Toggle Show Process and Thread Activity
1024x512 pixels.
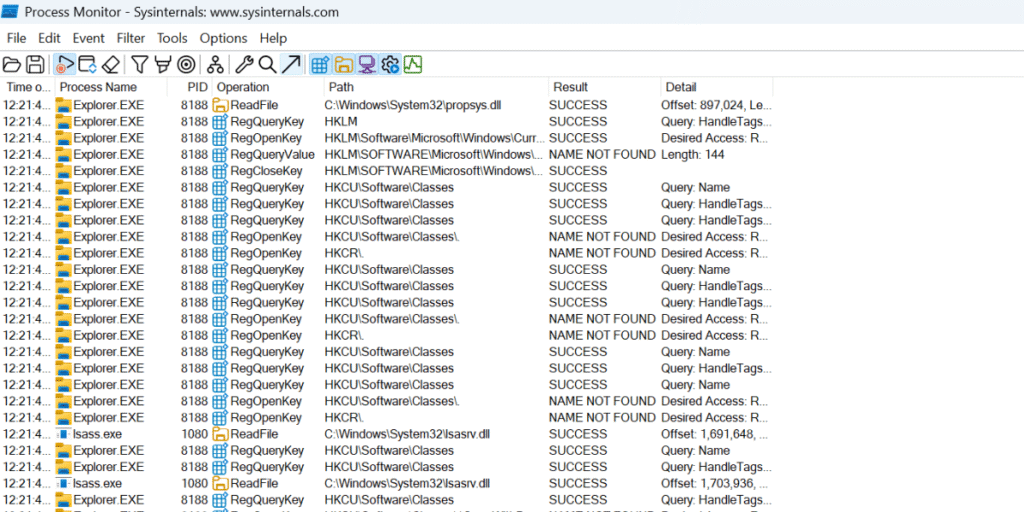click(x=391, y=64)
